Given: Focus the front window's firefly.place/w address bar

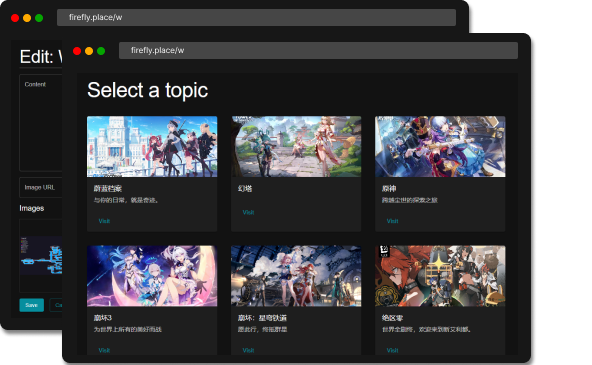Looking at the screenshot, I should pyautogui.click(x=318, y=51).
